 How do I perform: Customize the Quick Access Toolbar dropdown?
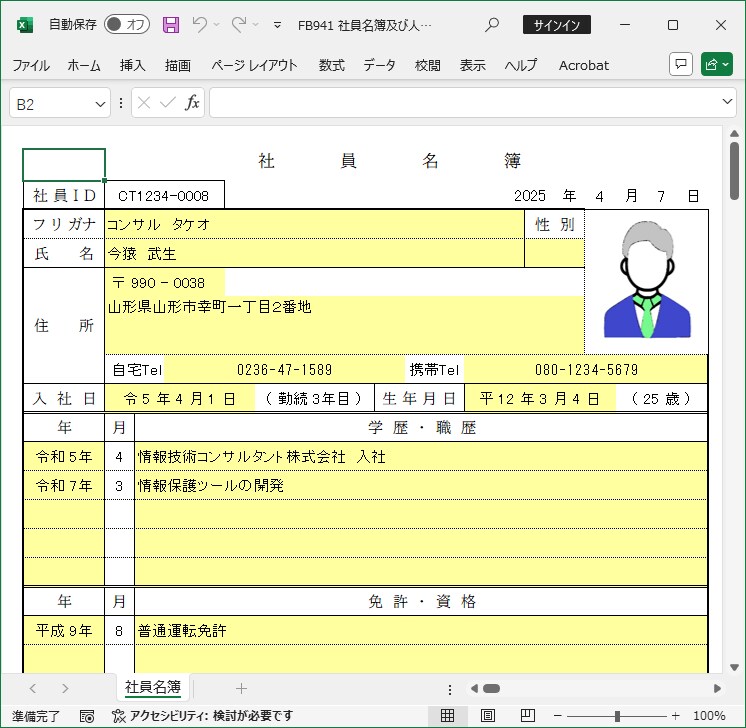[277, 25]
